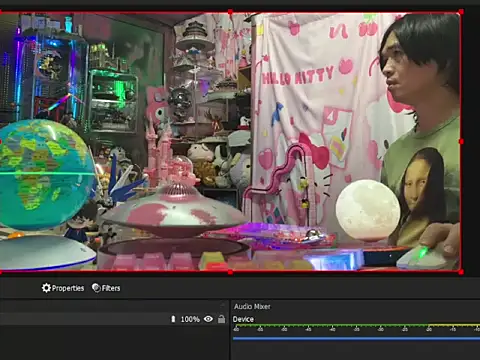This screenshot has height=360, width=480.
Task: Click the battery icon beside 100%
Action: point(173,319)
